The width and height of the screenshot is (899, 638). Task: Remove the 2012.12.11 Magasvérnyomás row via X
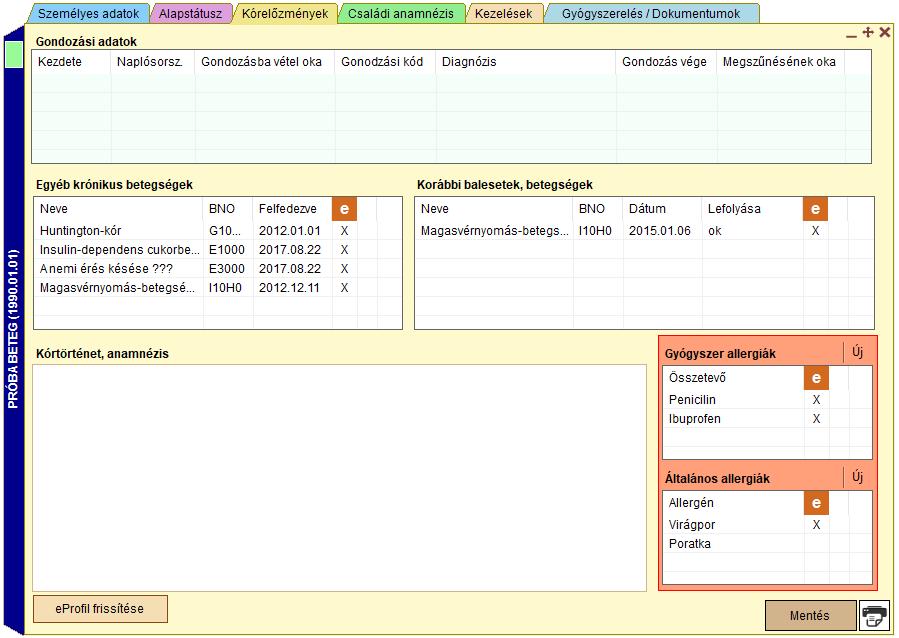point(344,288)
